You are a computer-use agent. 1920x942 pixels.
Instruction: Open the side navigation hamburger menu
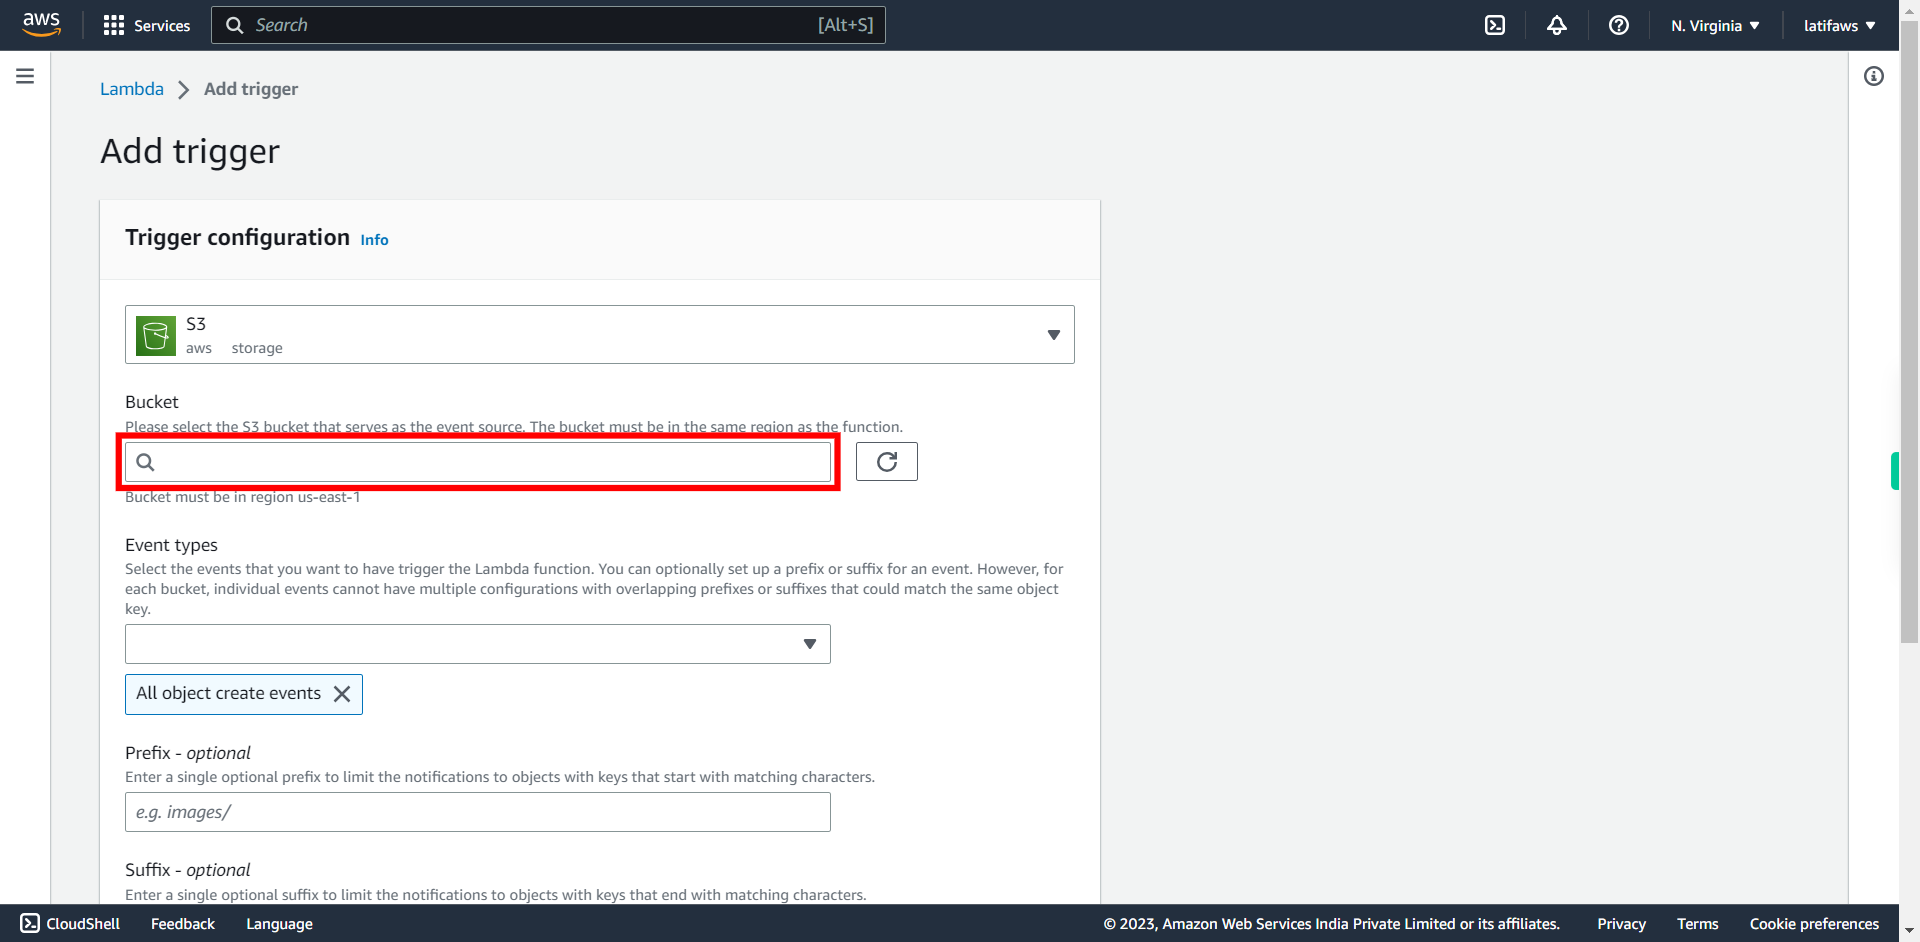pyautogui.click(x=25, y=76)
